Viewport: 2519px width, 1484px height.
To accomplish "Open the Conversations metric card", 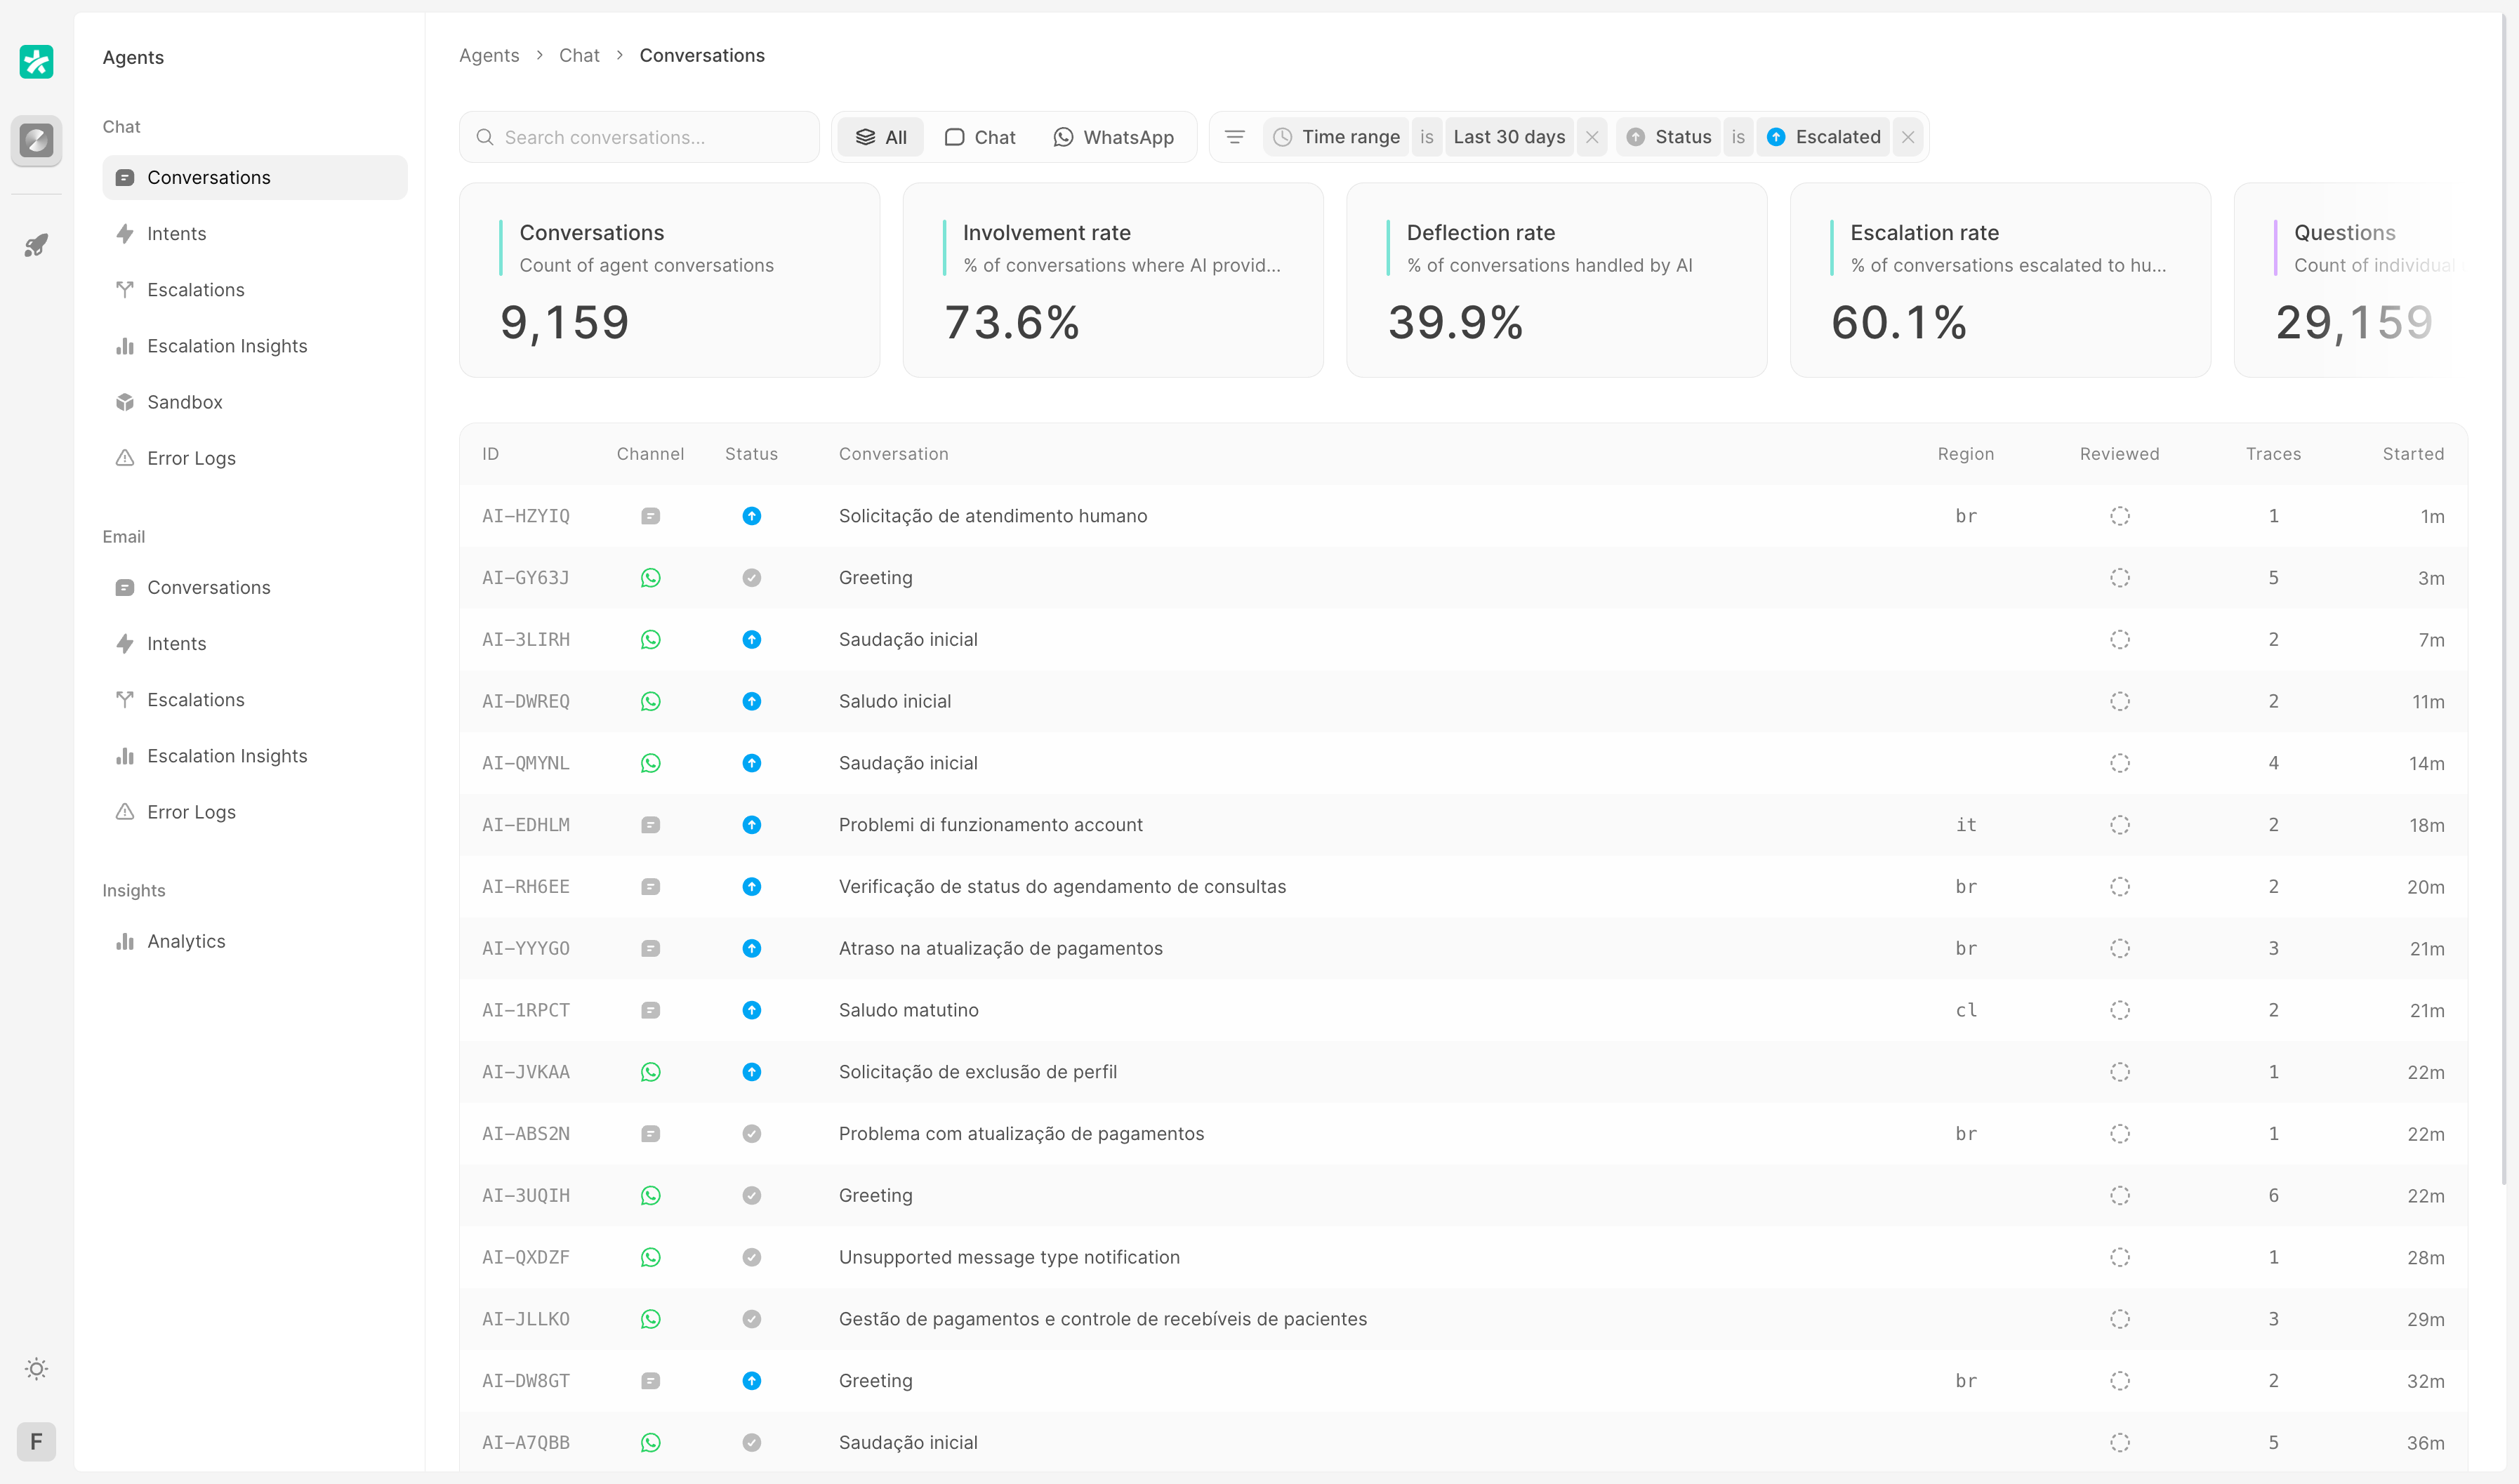I will coord(669,280).
